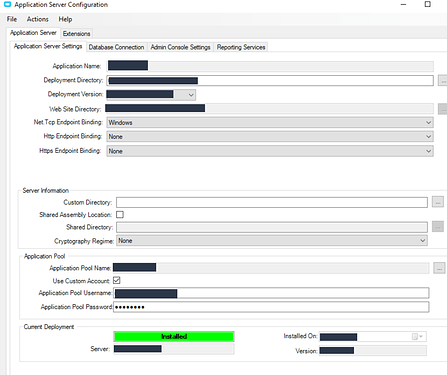Viewport: 447px width, 375px height.
Task: Toggle the Shared Assembly Location checkbox
Action: point(120,214)
